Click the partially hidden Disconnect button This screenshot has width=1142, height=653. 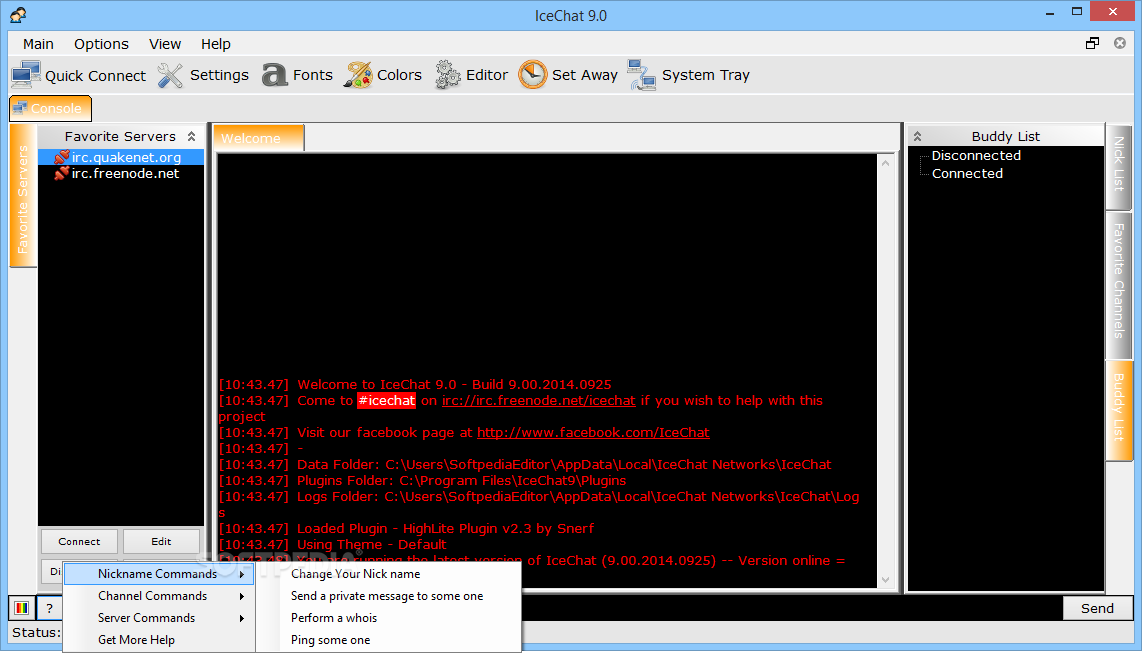point(52,571)
